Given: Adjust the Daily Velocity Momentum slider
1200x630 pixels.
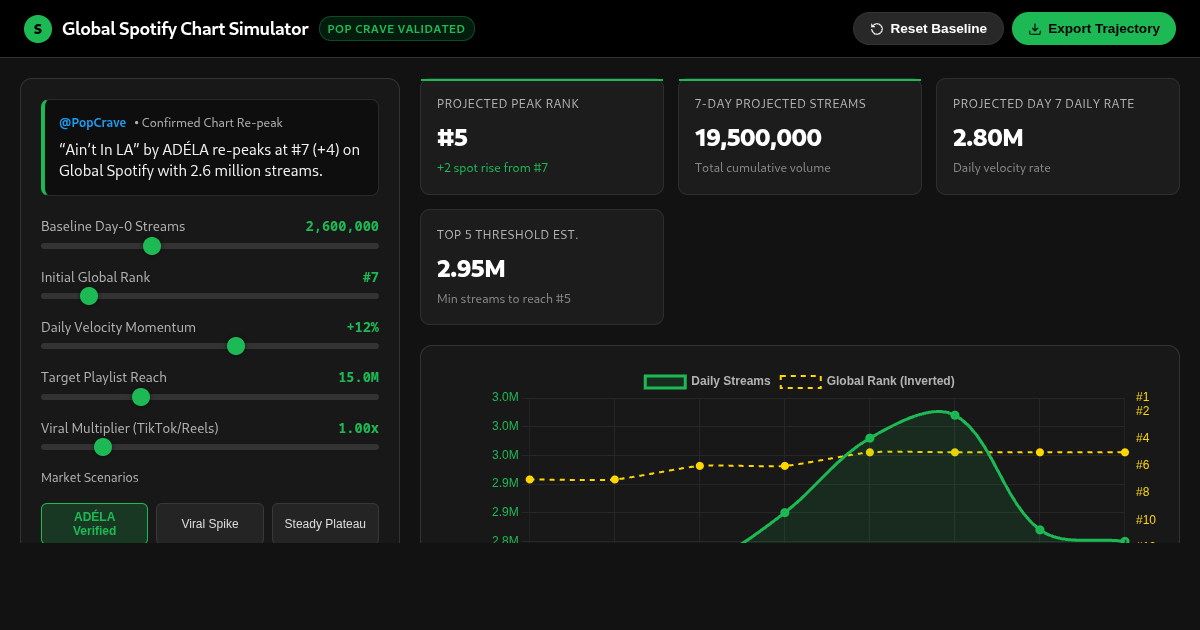Looking at the screenshot, I should tap(210, 346).
